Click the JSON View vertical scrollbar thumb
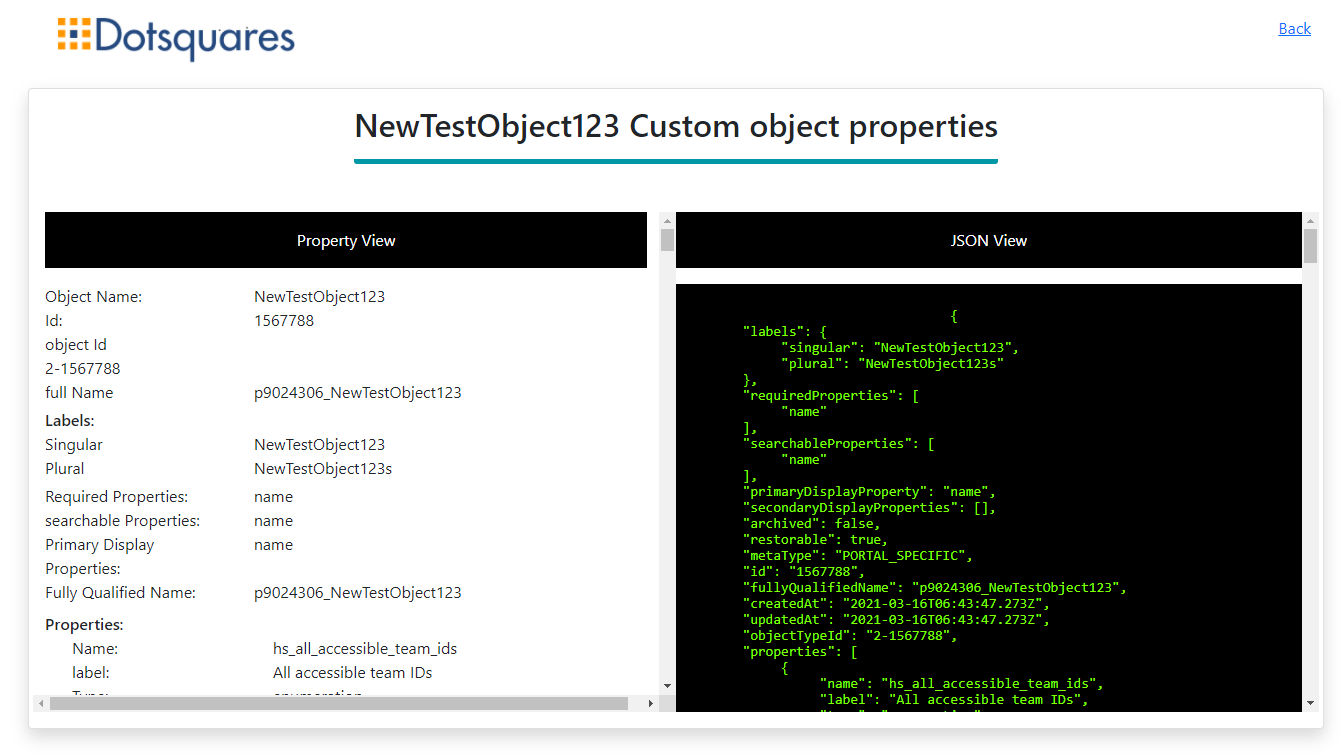The image size is (1341, 756). click(x=1310, y=246)
